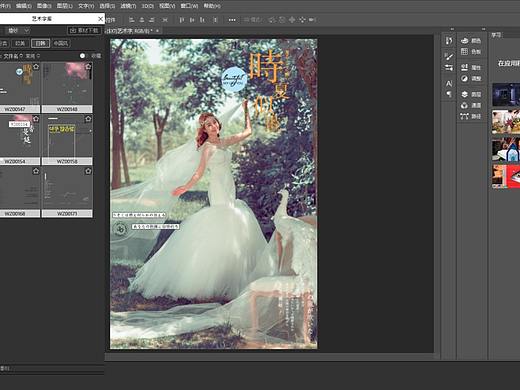Open the 图层 (Layer) menu
This screenshot has height=390, width=520.
pyautogui.click(x=65, y=6)
